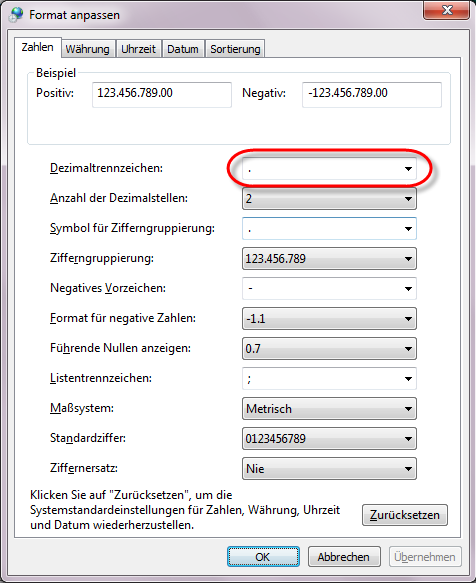
Task: Open the Dezimaltrennzeichen combo box
Action: [329, 169]
